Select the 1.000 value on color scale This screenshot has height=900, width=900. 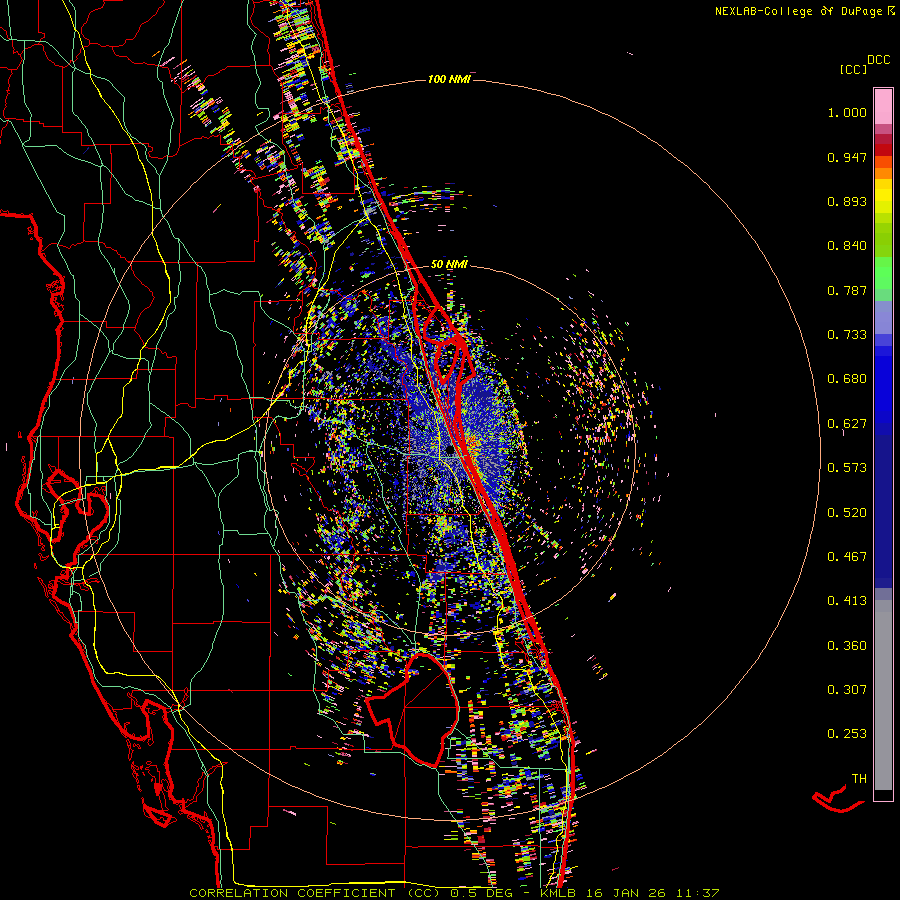pos(847,112)
